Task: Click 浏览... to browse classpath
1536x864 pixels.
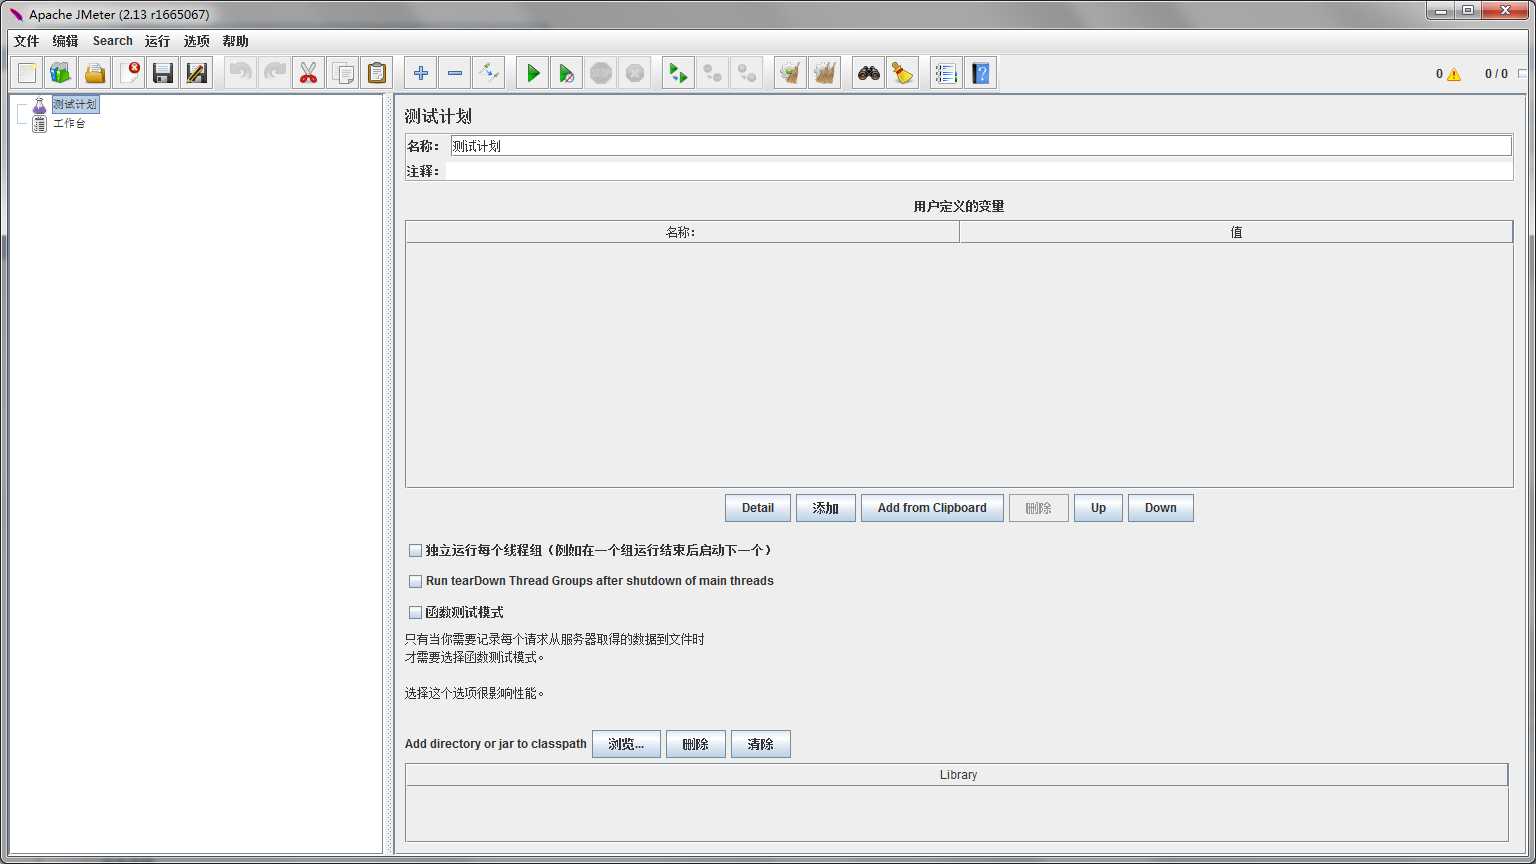Action: (626, 744)
